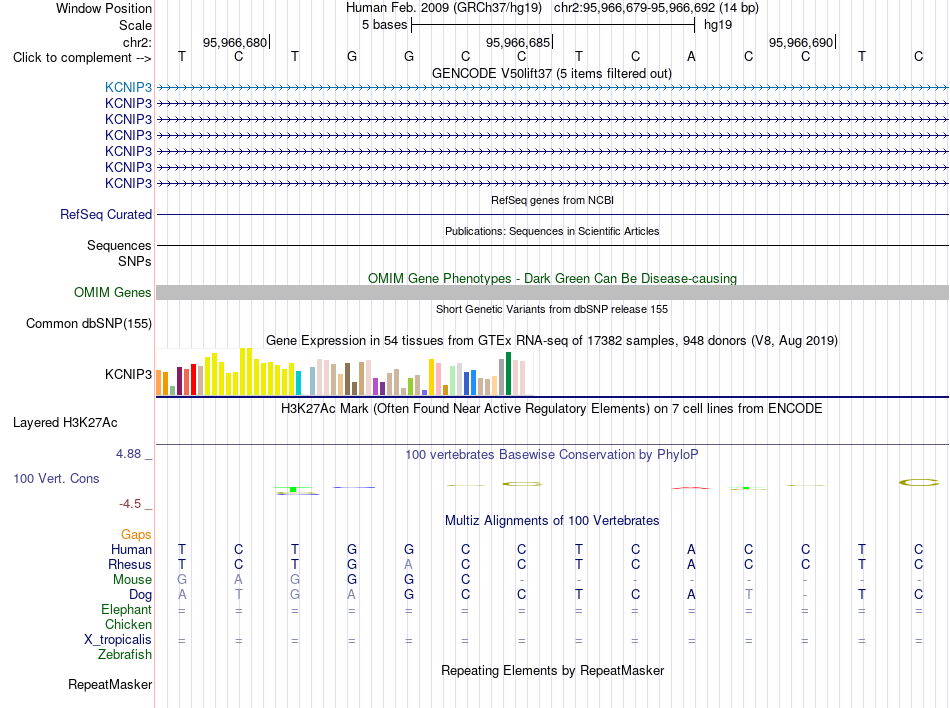Click the position label 95,966,680
This screenshot has height=708, width=950.
234,42
